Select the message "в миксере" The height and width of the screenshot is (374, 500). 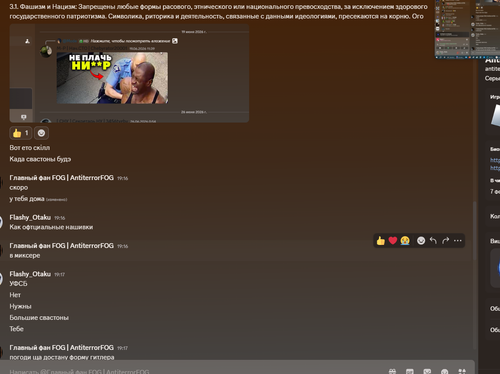pyautogui.click(x=25, y=256)
